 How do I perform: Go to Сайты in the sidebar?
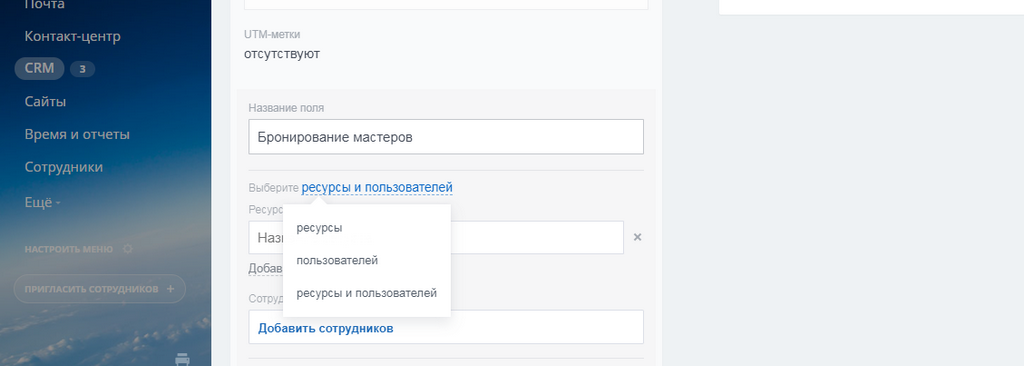45,101
